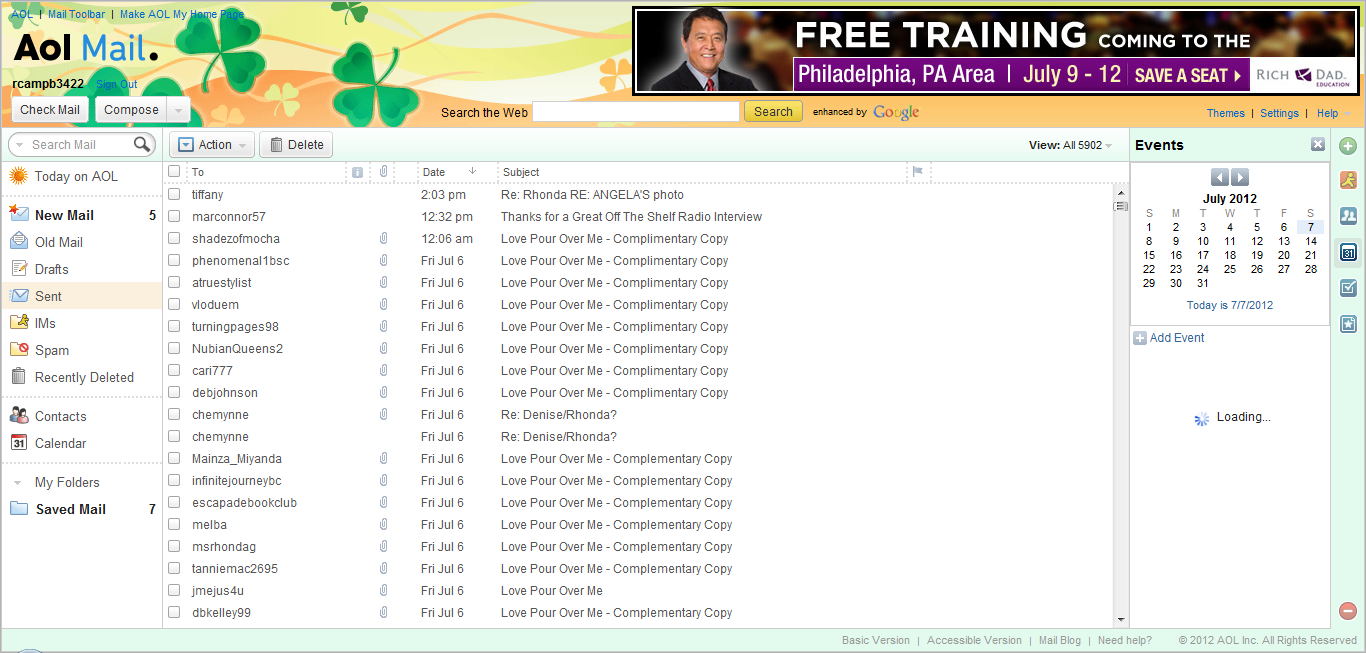Click the Calendar 31 icon in sidebar

click(x=18, y=442)
